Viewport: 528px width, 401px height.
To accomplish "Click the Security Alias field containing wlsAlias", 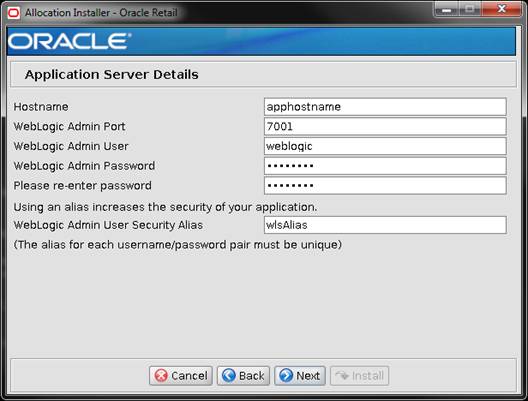I will click(385, 225).
